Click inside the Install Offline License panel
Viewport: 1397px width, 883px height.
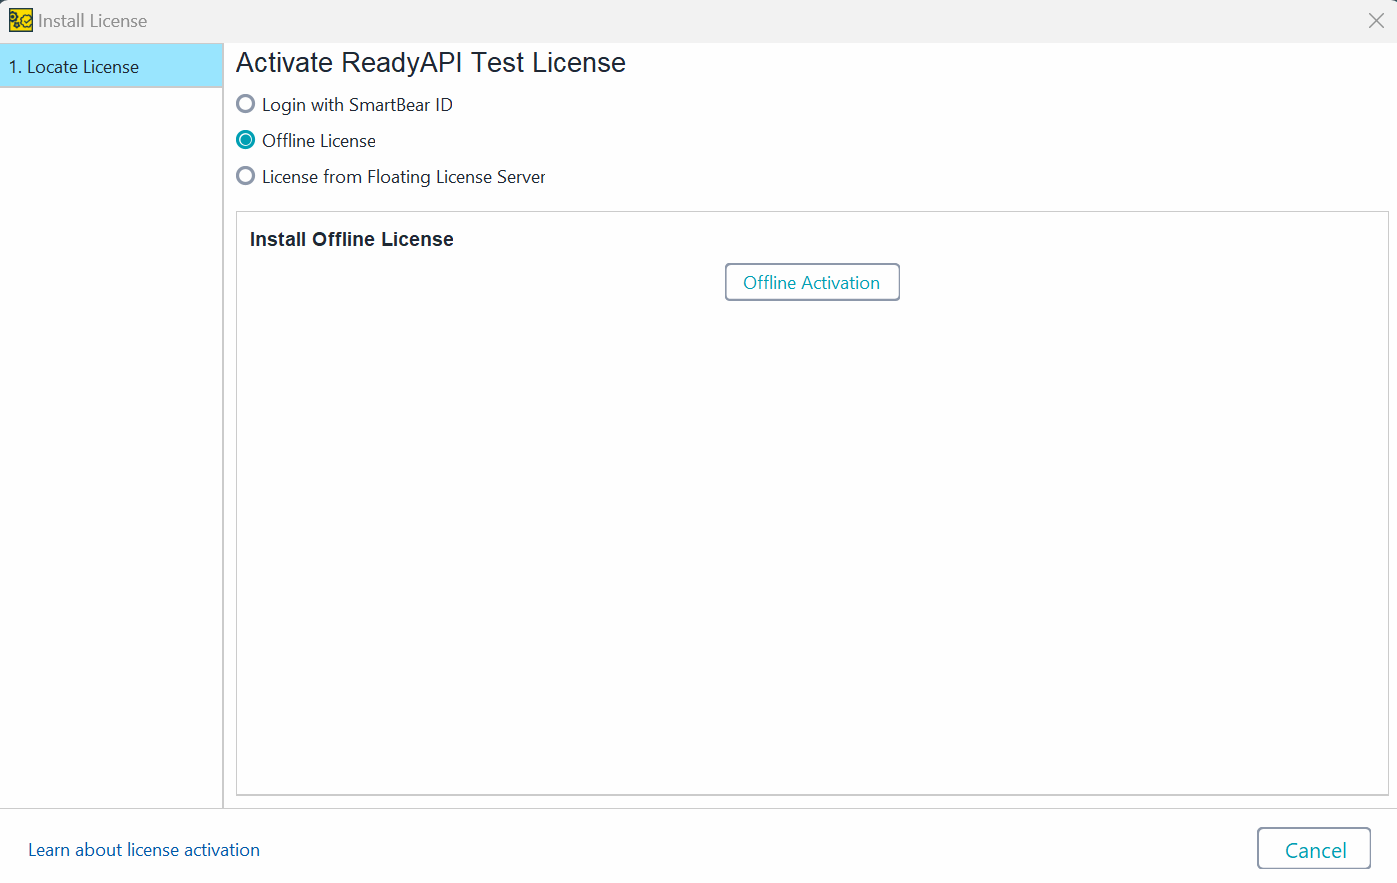tap(812, 500)
